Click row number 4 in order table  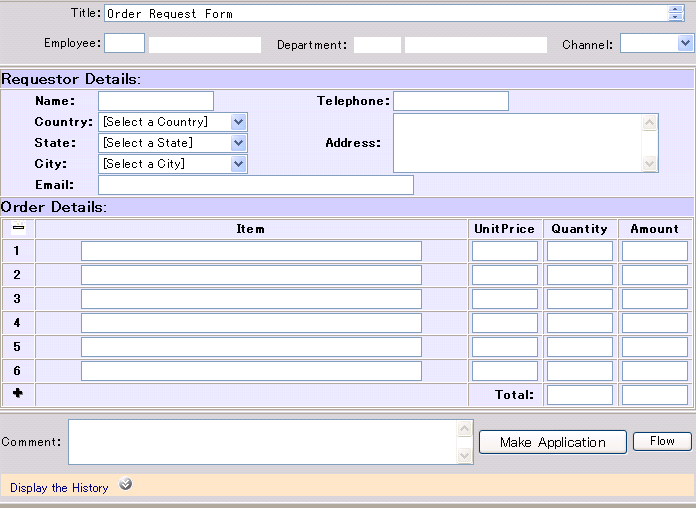[x=17, y=323]
